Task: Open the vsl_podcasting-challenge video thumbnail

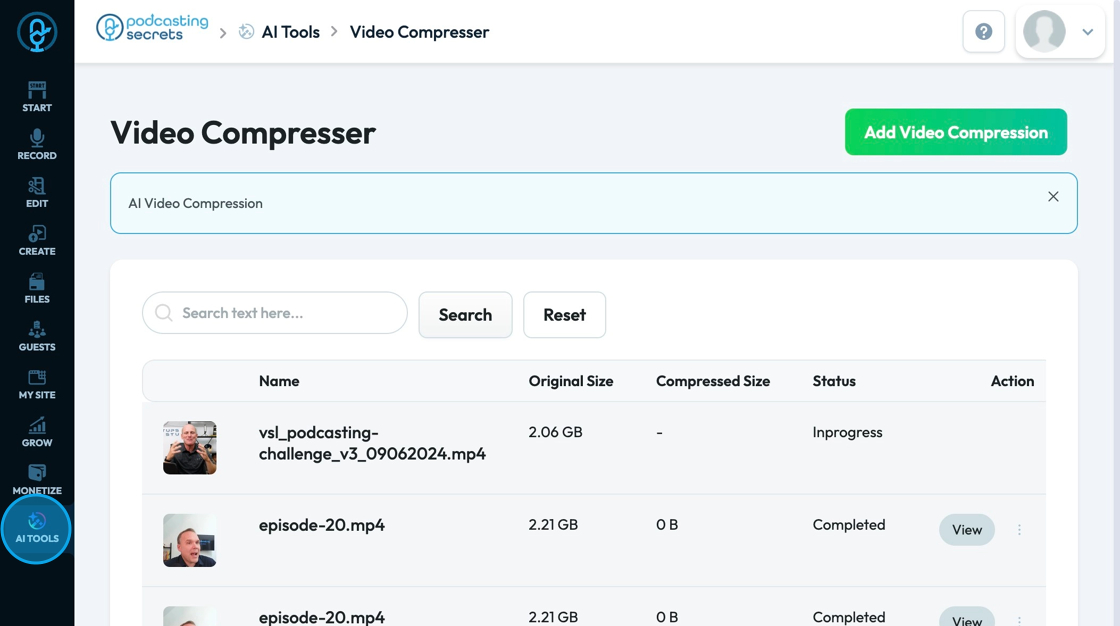Action: coord(189,447)
